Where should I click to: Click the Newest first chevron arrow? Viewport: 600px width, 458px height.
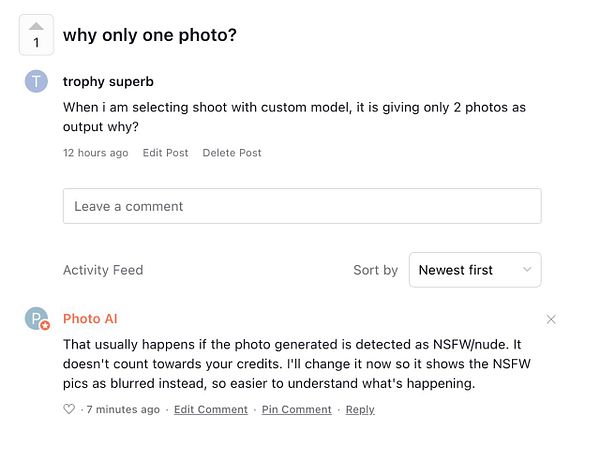coord(527,270)
